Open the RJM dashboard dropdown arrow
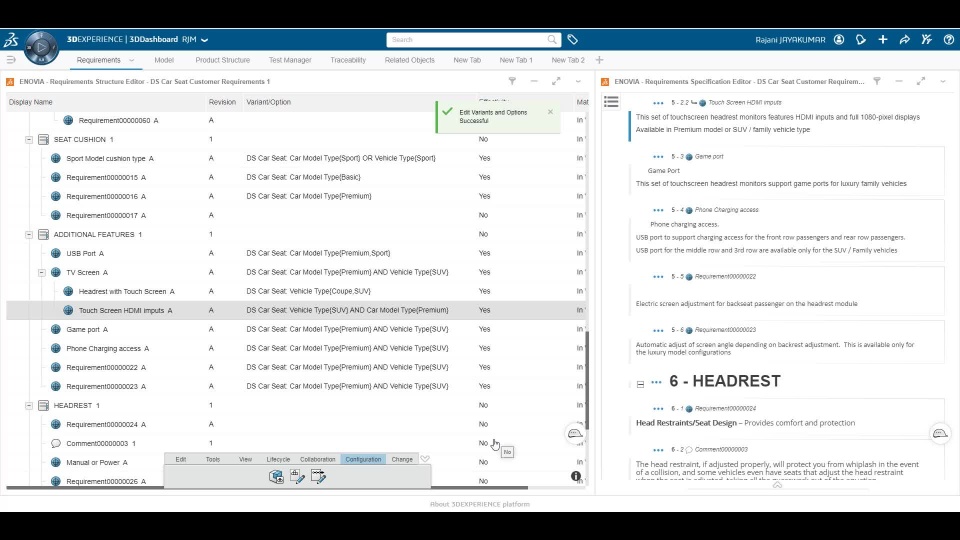Image resolution: width=960 pixels, height=540 pixels. (x=204, y=40)
